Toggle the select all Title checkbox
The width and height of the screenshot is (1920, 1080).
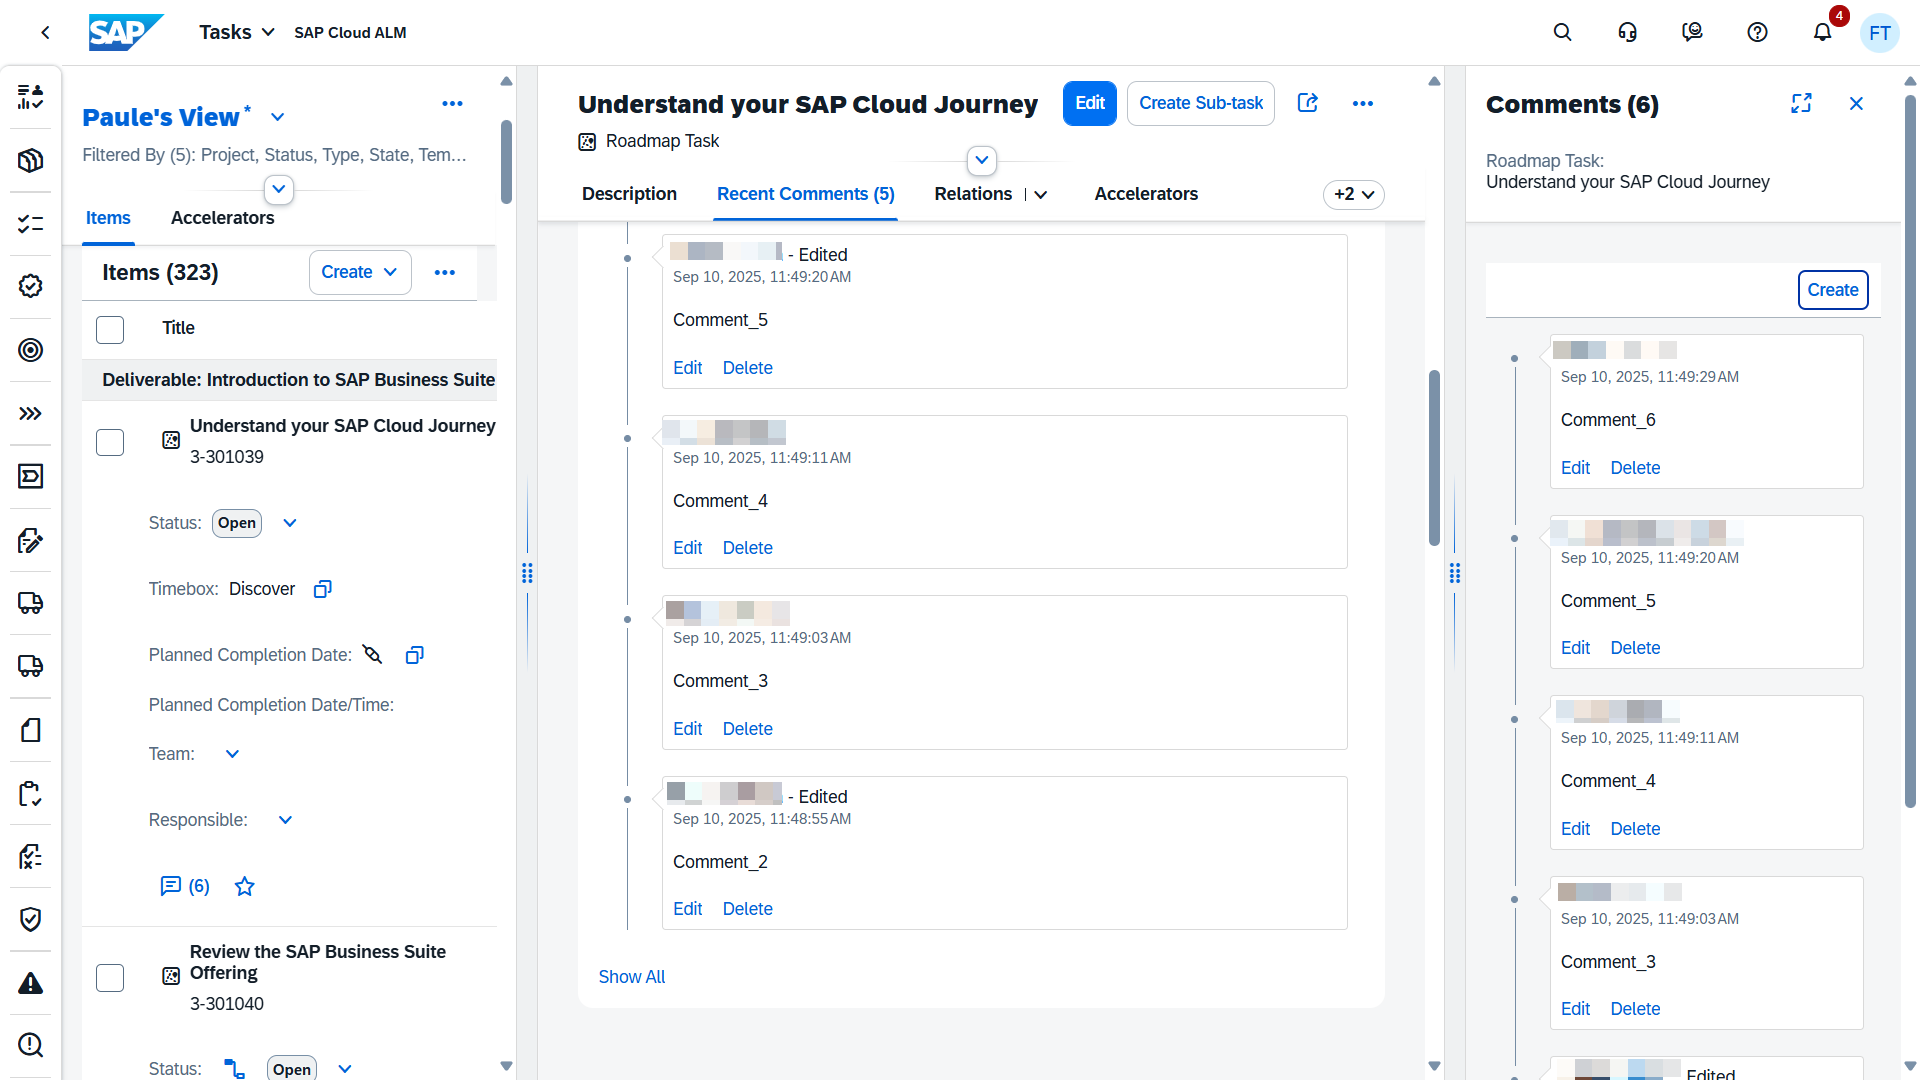point(110,329)
